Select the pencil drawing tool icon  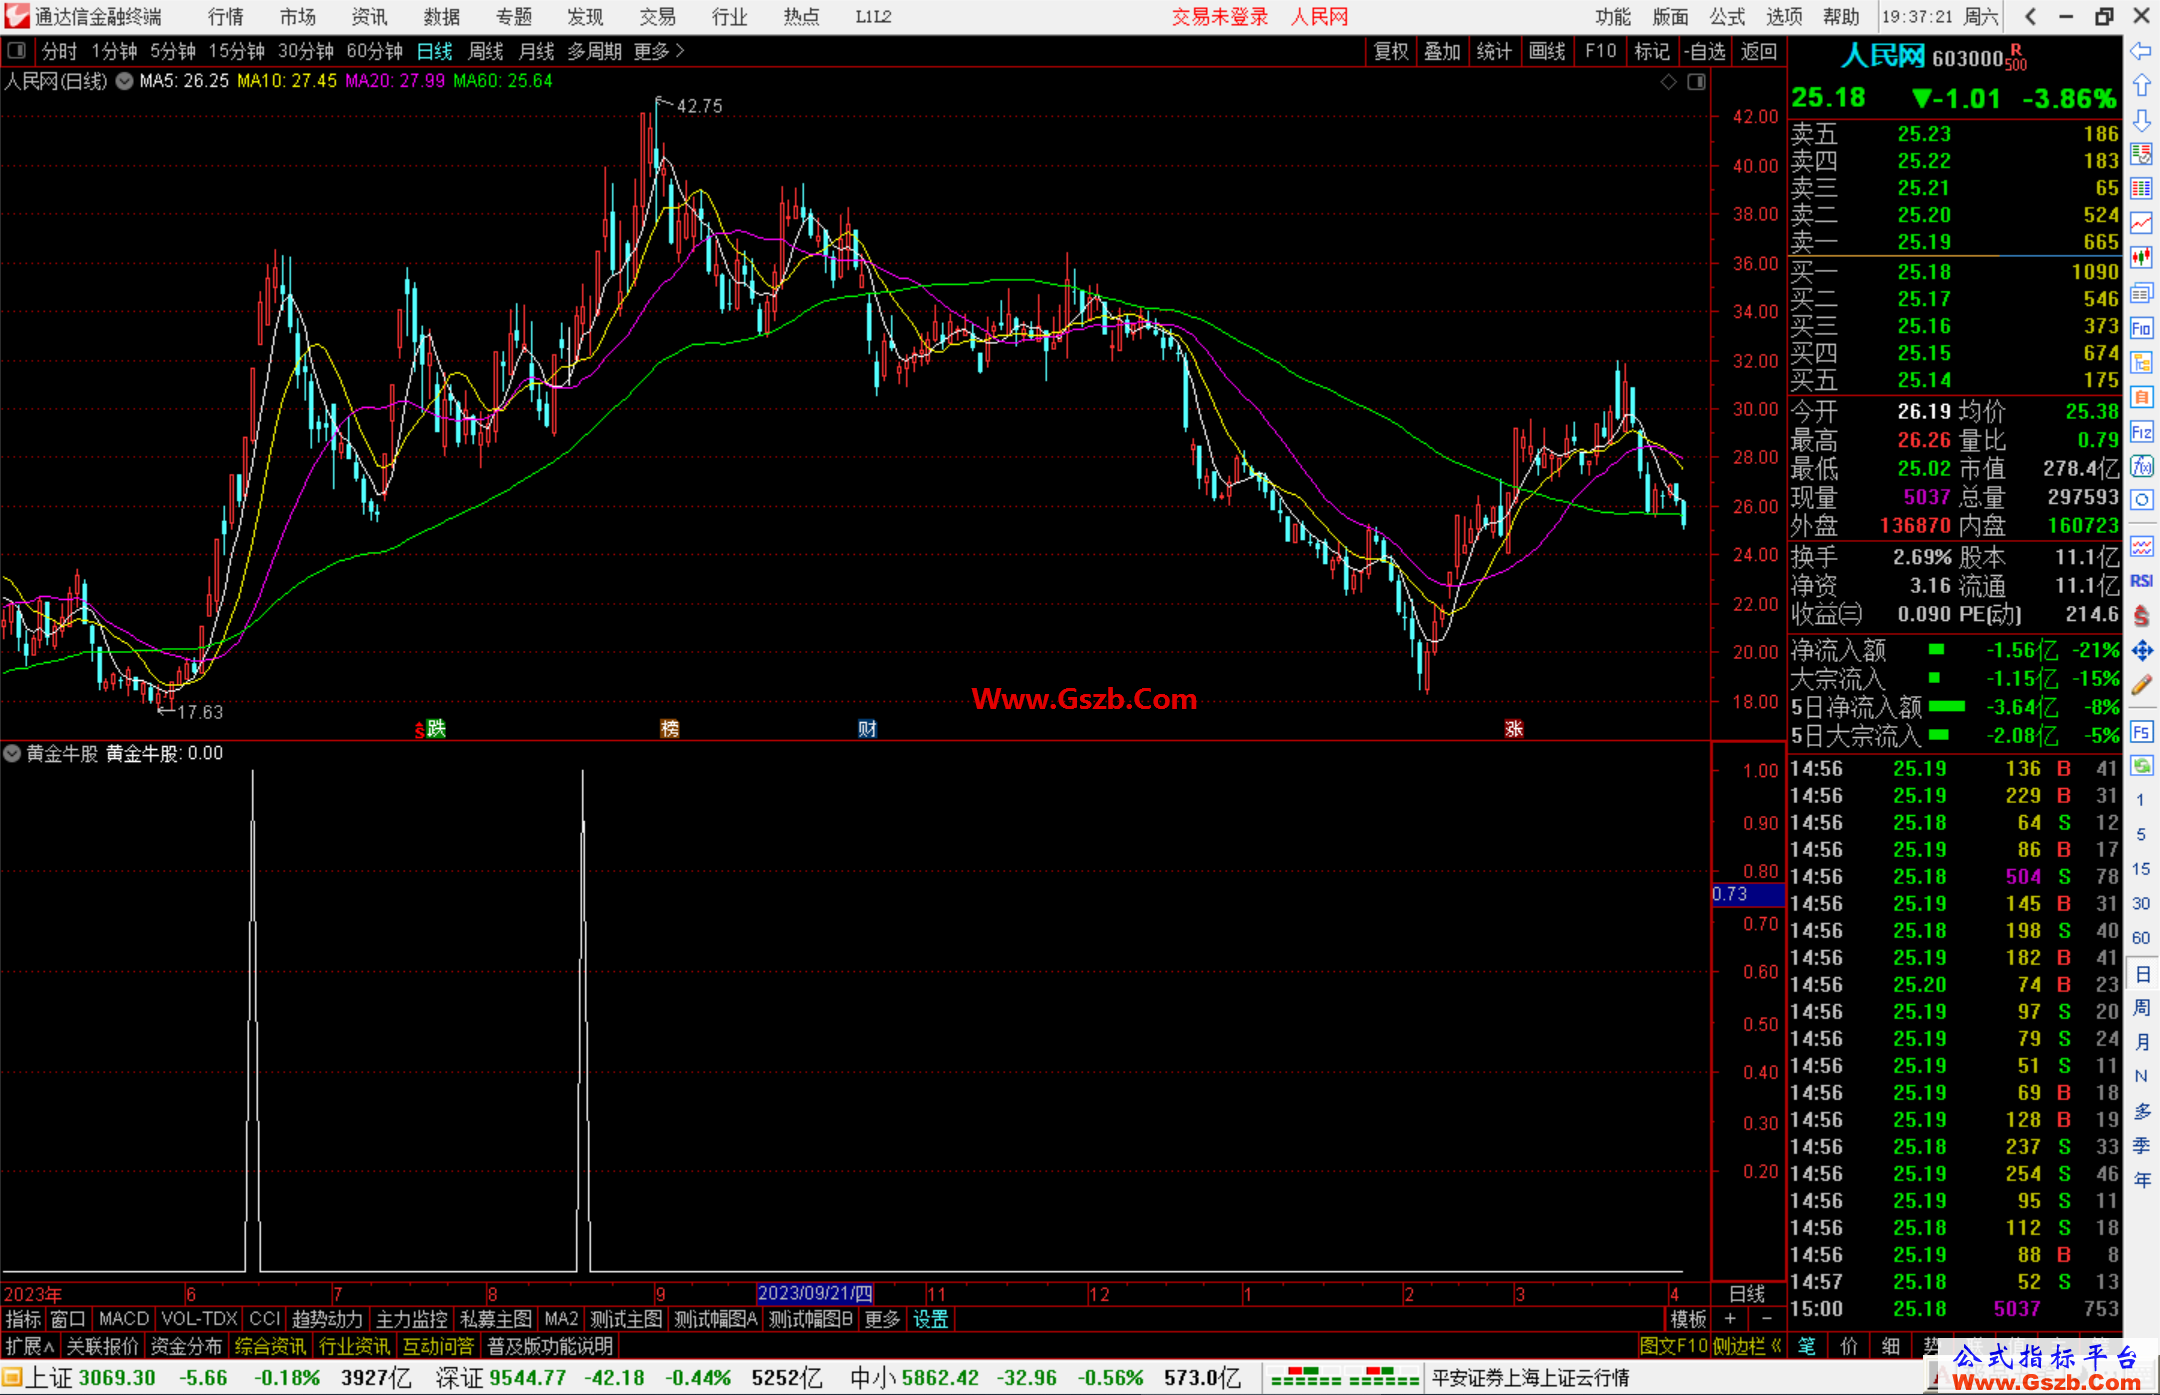click(x=2141, y=685)
